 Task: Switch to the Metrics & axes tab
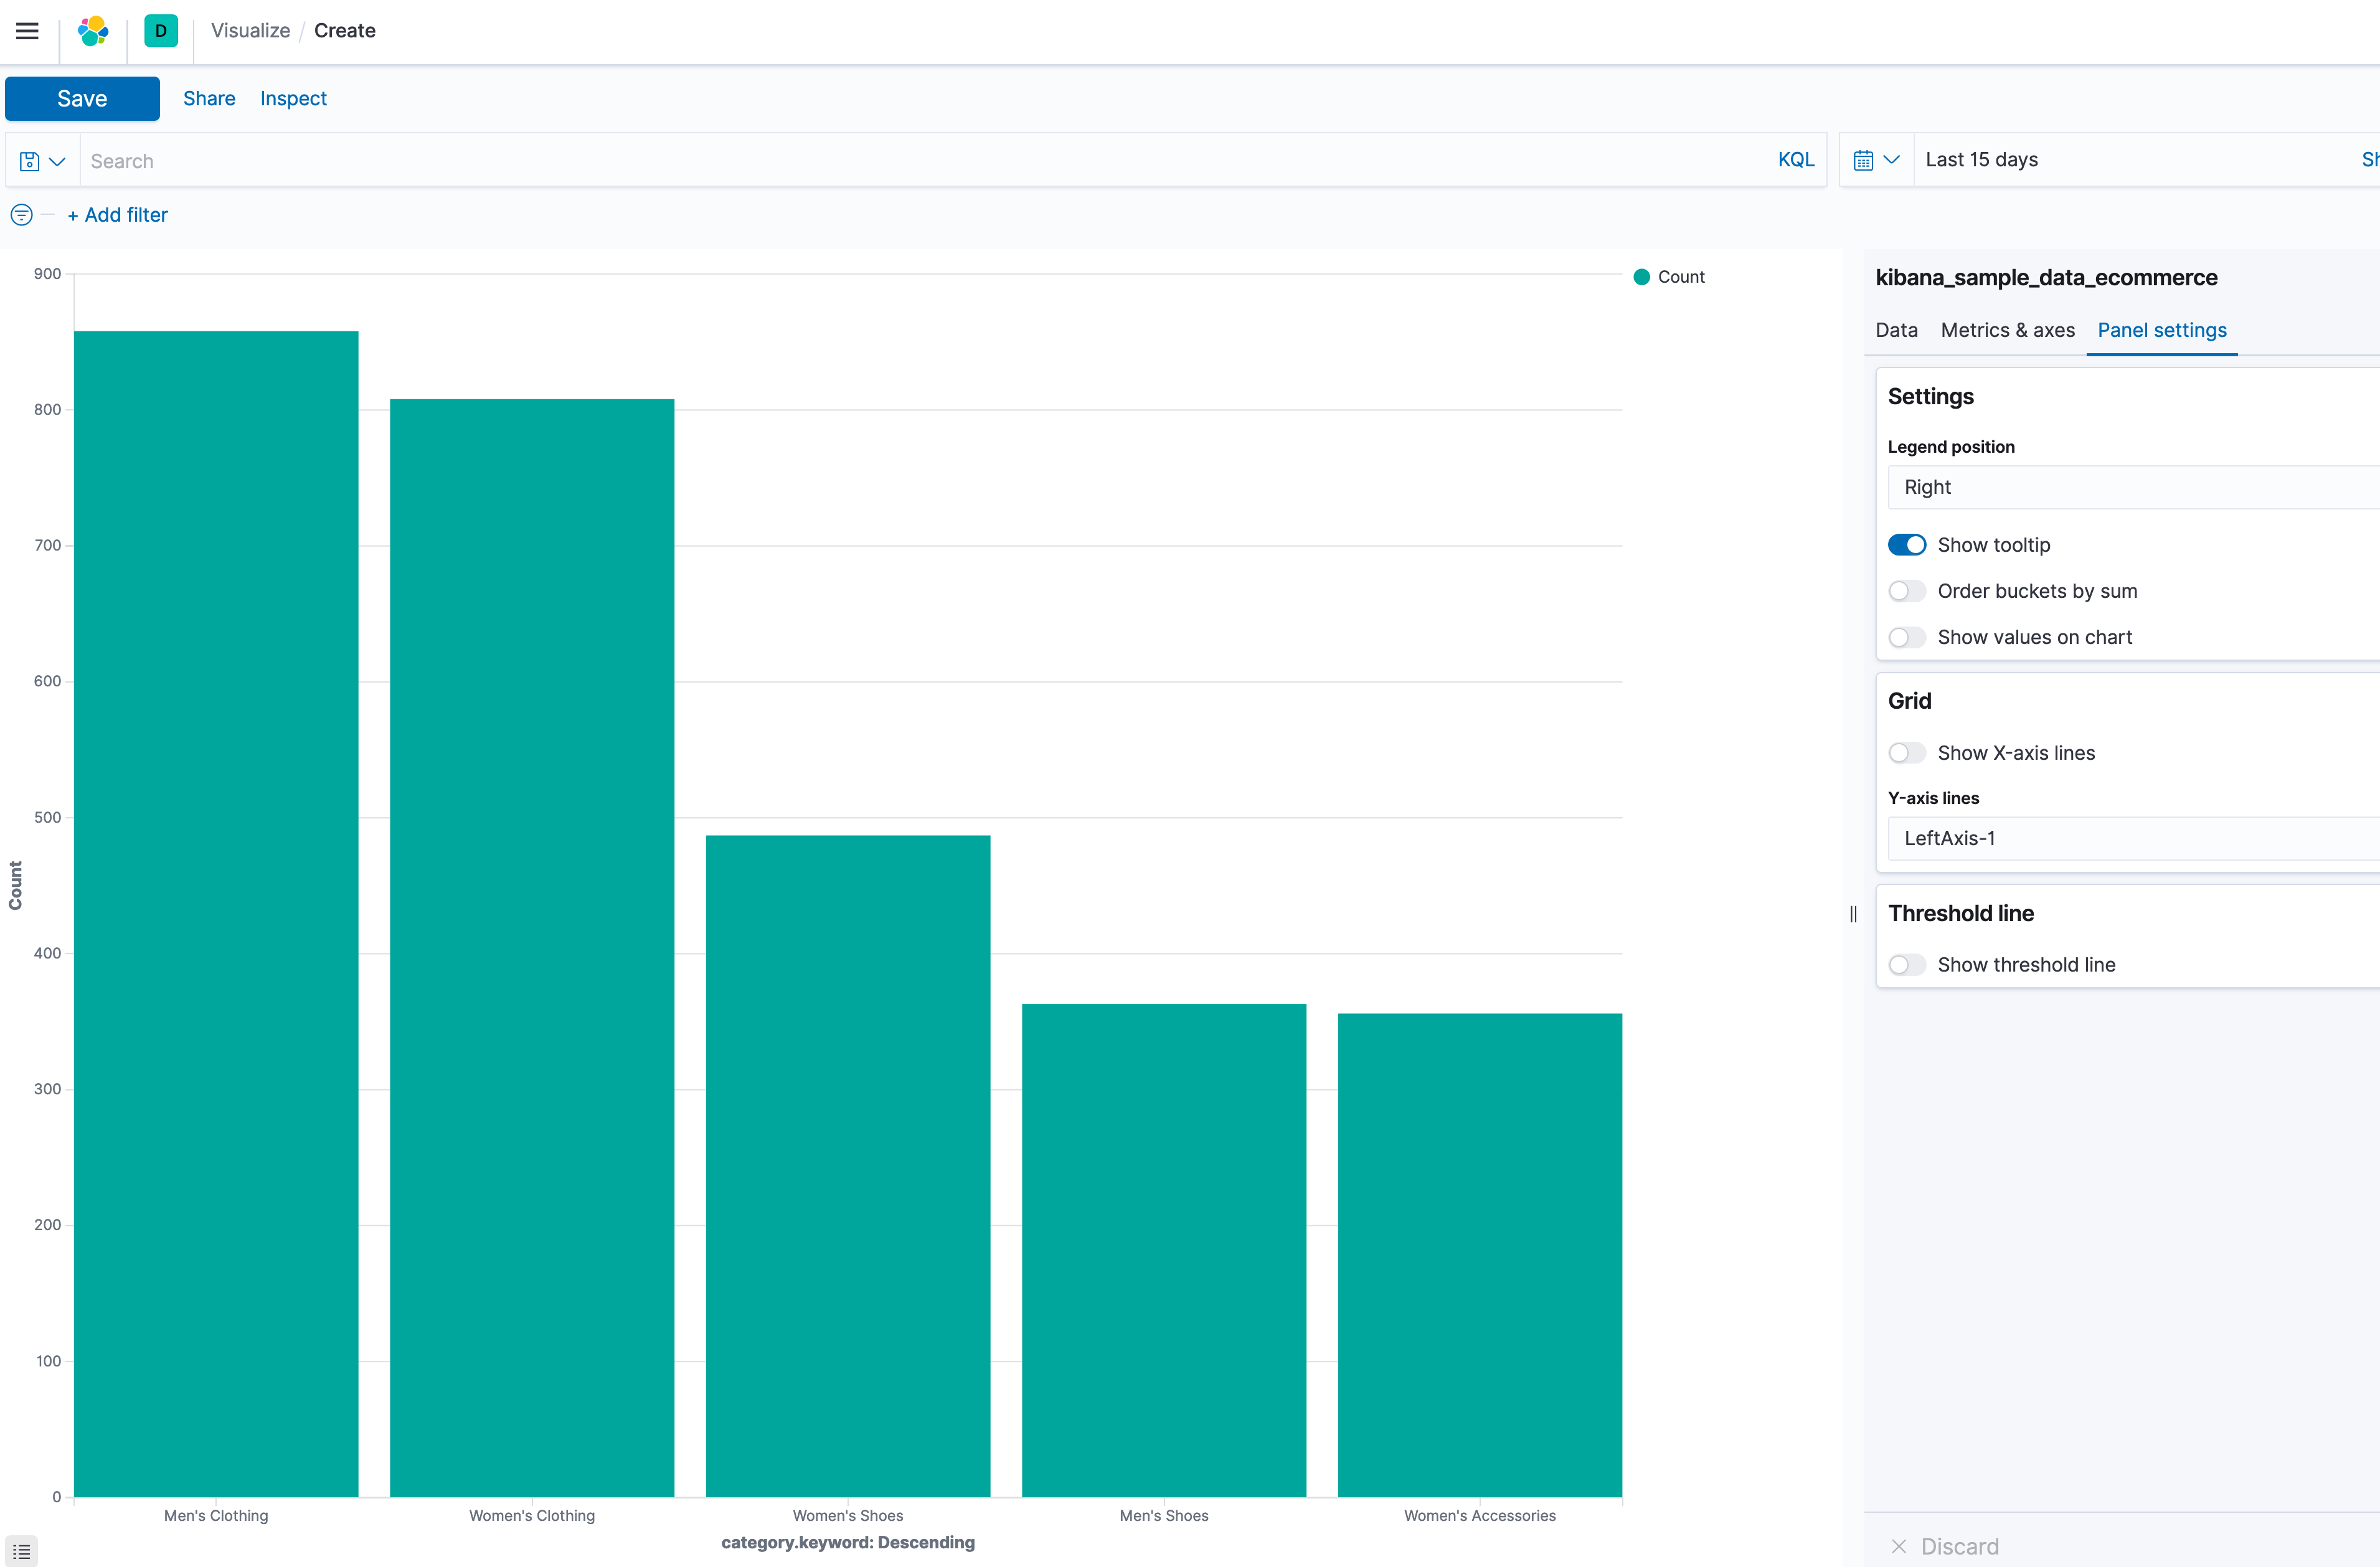point(2007,330)
